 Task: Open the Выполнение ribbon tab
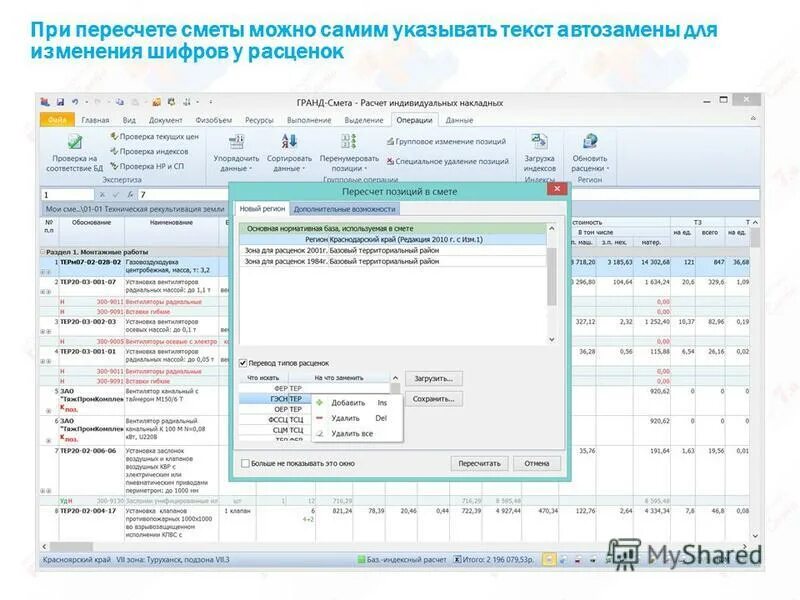[x=311, y=121]
